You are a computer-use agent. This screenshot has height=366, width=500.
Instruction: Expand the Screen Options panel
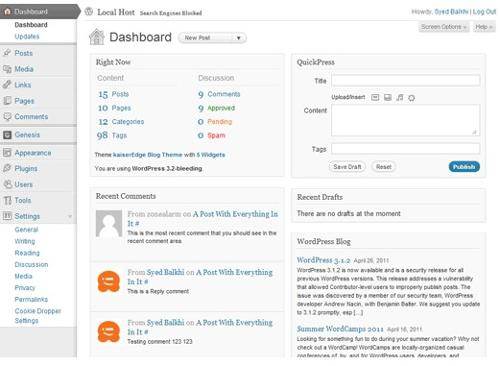coord(443,27)
